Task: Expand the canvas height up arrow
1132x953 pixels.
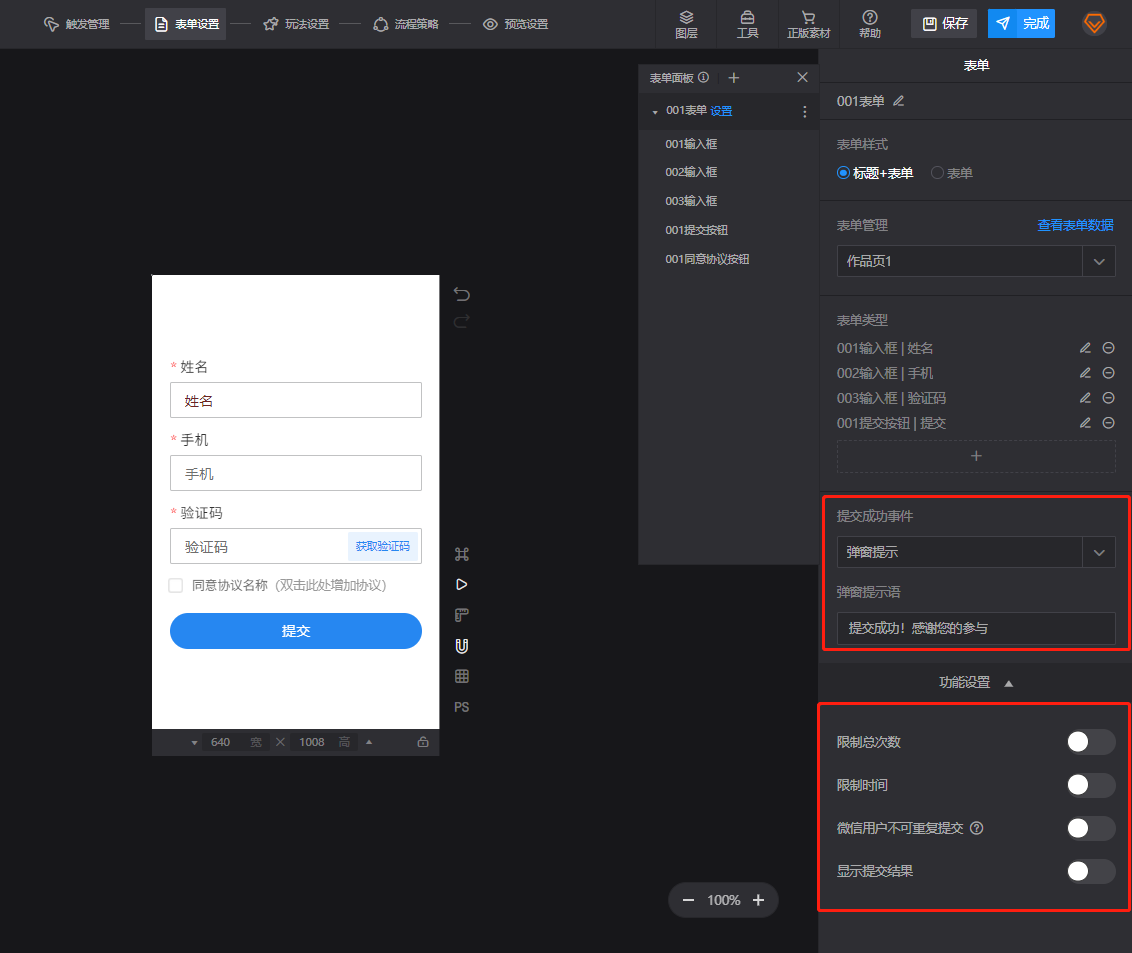Action: [369, 742]
